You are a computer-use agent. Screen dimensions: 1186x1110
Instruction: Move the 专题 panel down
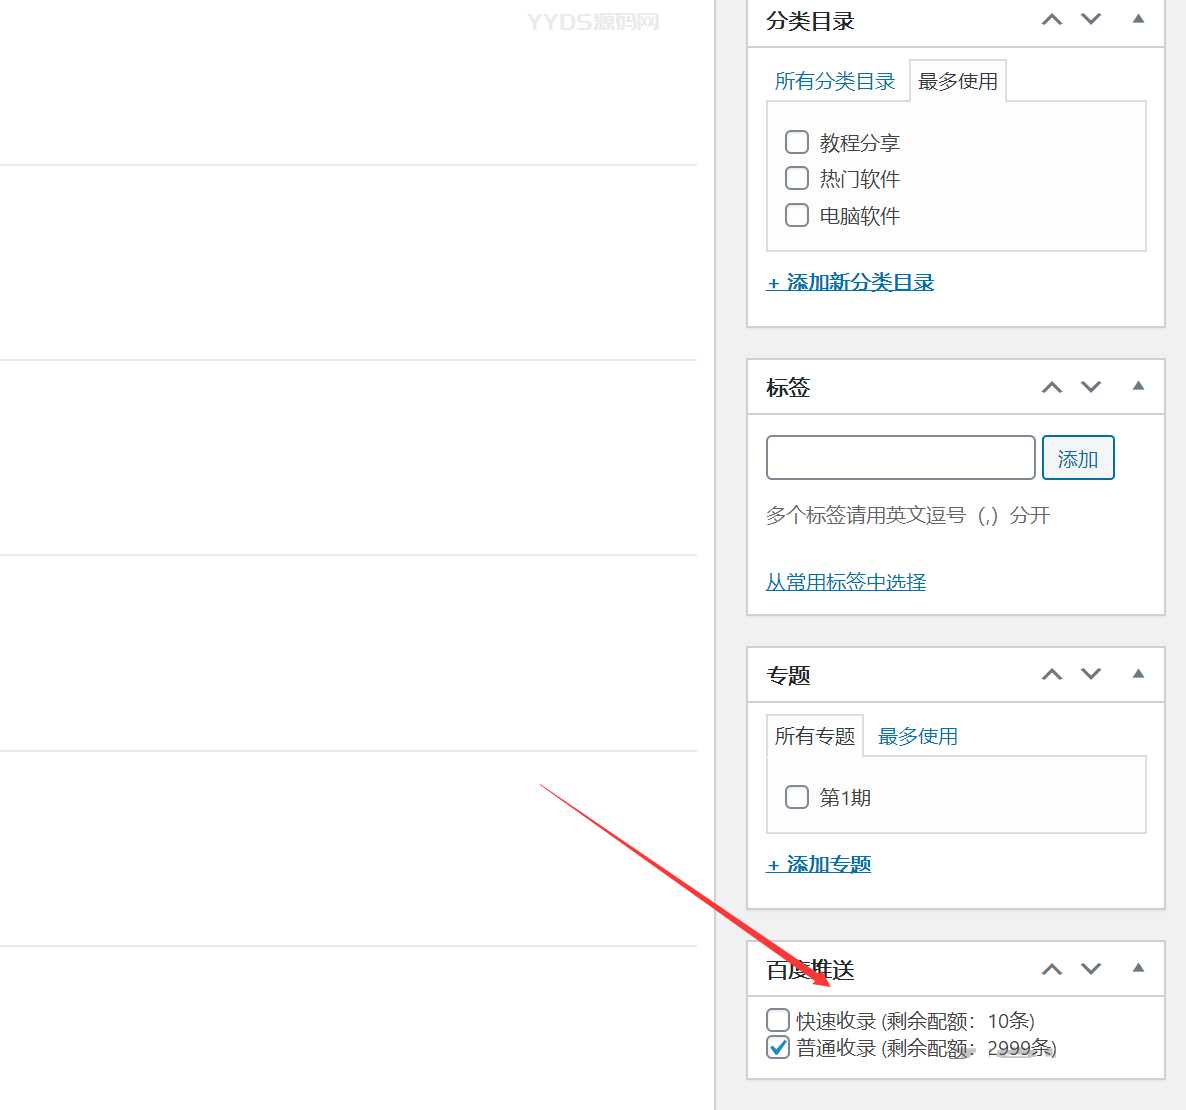tap(1091, 675)
